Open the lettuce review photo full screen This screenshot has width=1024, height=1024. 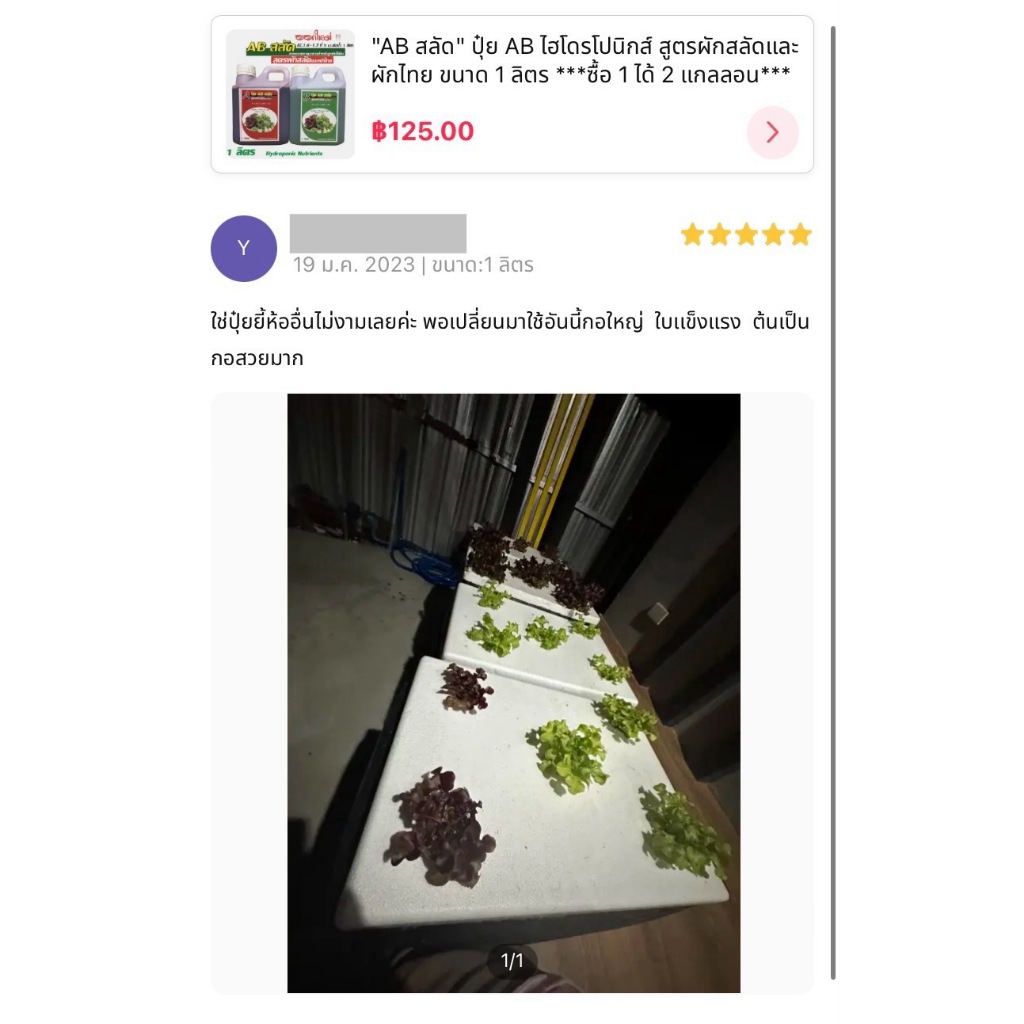(x=513, y=693)
